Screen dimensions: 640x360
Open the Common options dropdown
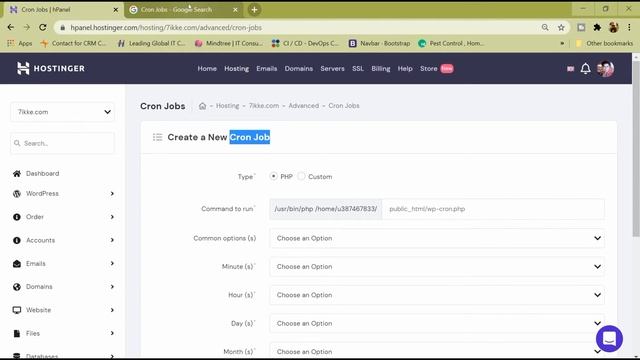point(437,238)
